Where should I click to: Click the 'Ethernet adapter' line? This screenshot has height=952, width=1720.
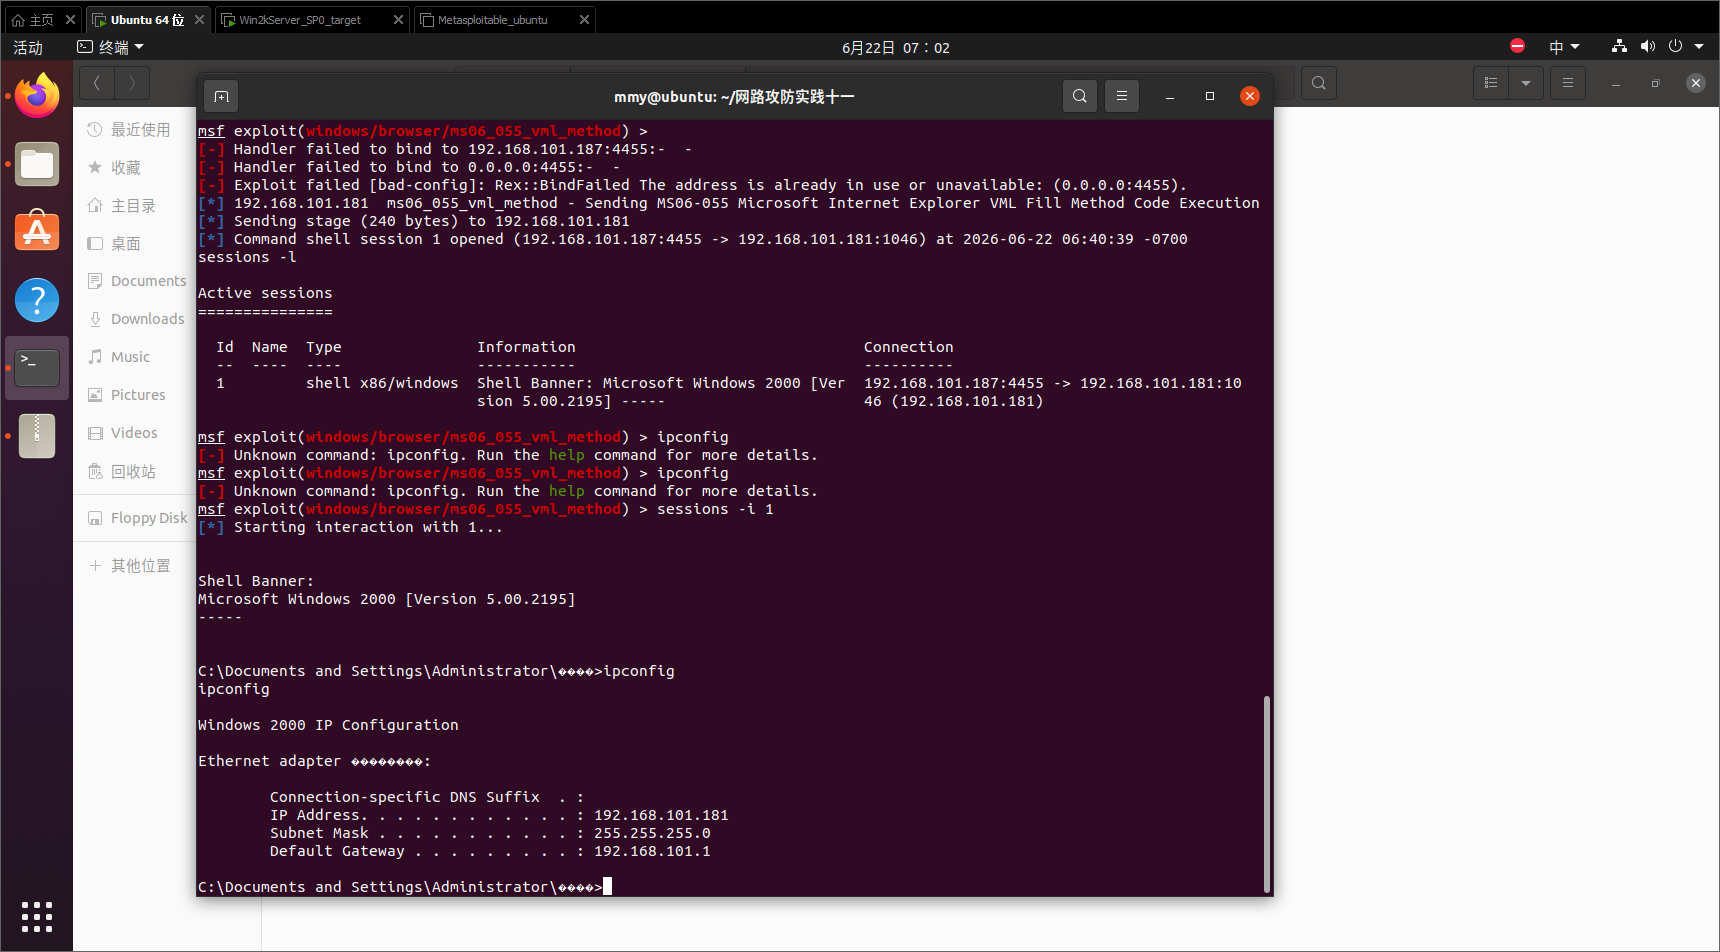314,761
